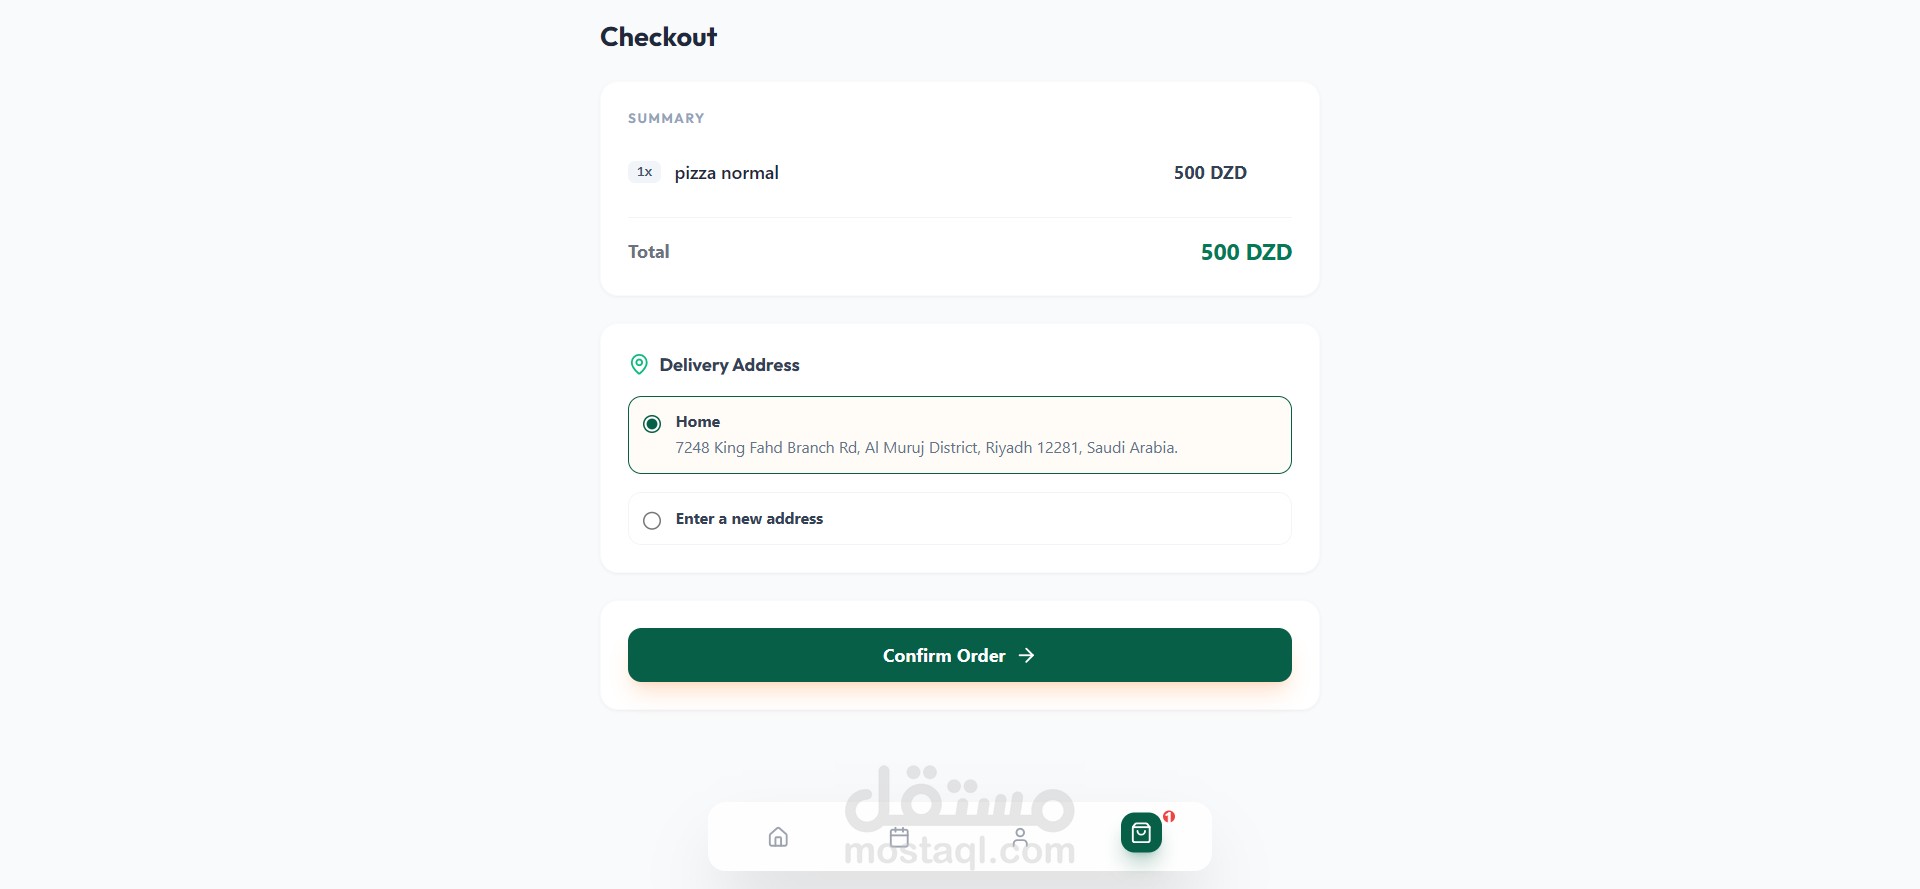Click the green total amount 500 DZD
The width and height of the screenshot is (1920, 889).
1246,252
